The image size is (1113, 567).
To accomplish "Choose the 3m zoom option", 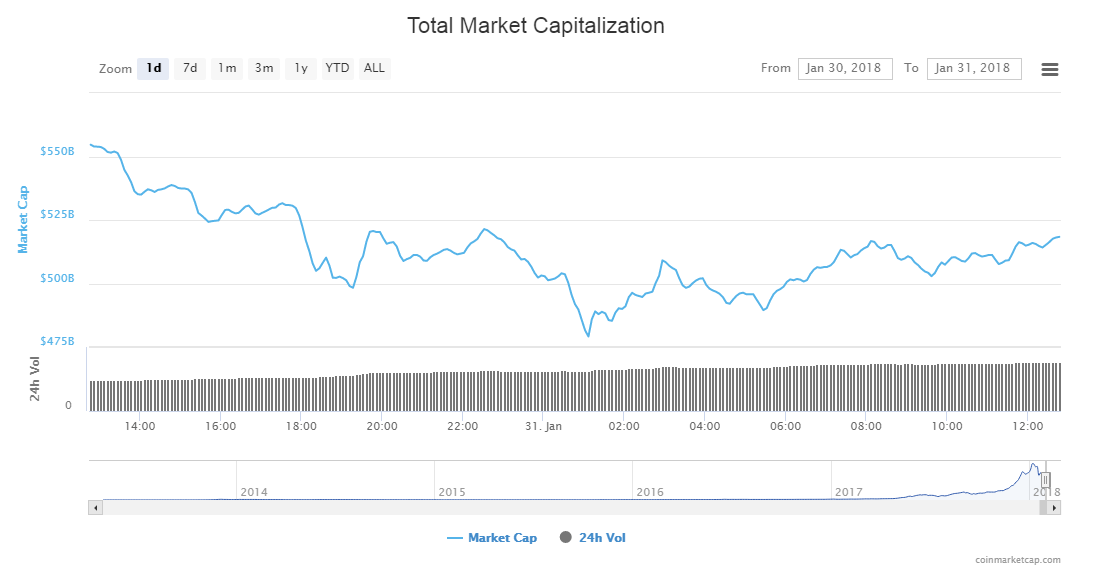I will pos(264,69).
